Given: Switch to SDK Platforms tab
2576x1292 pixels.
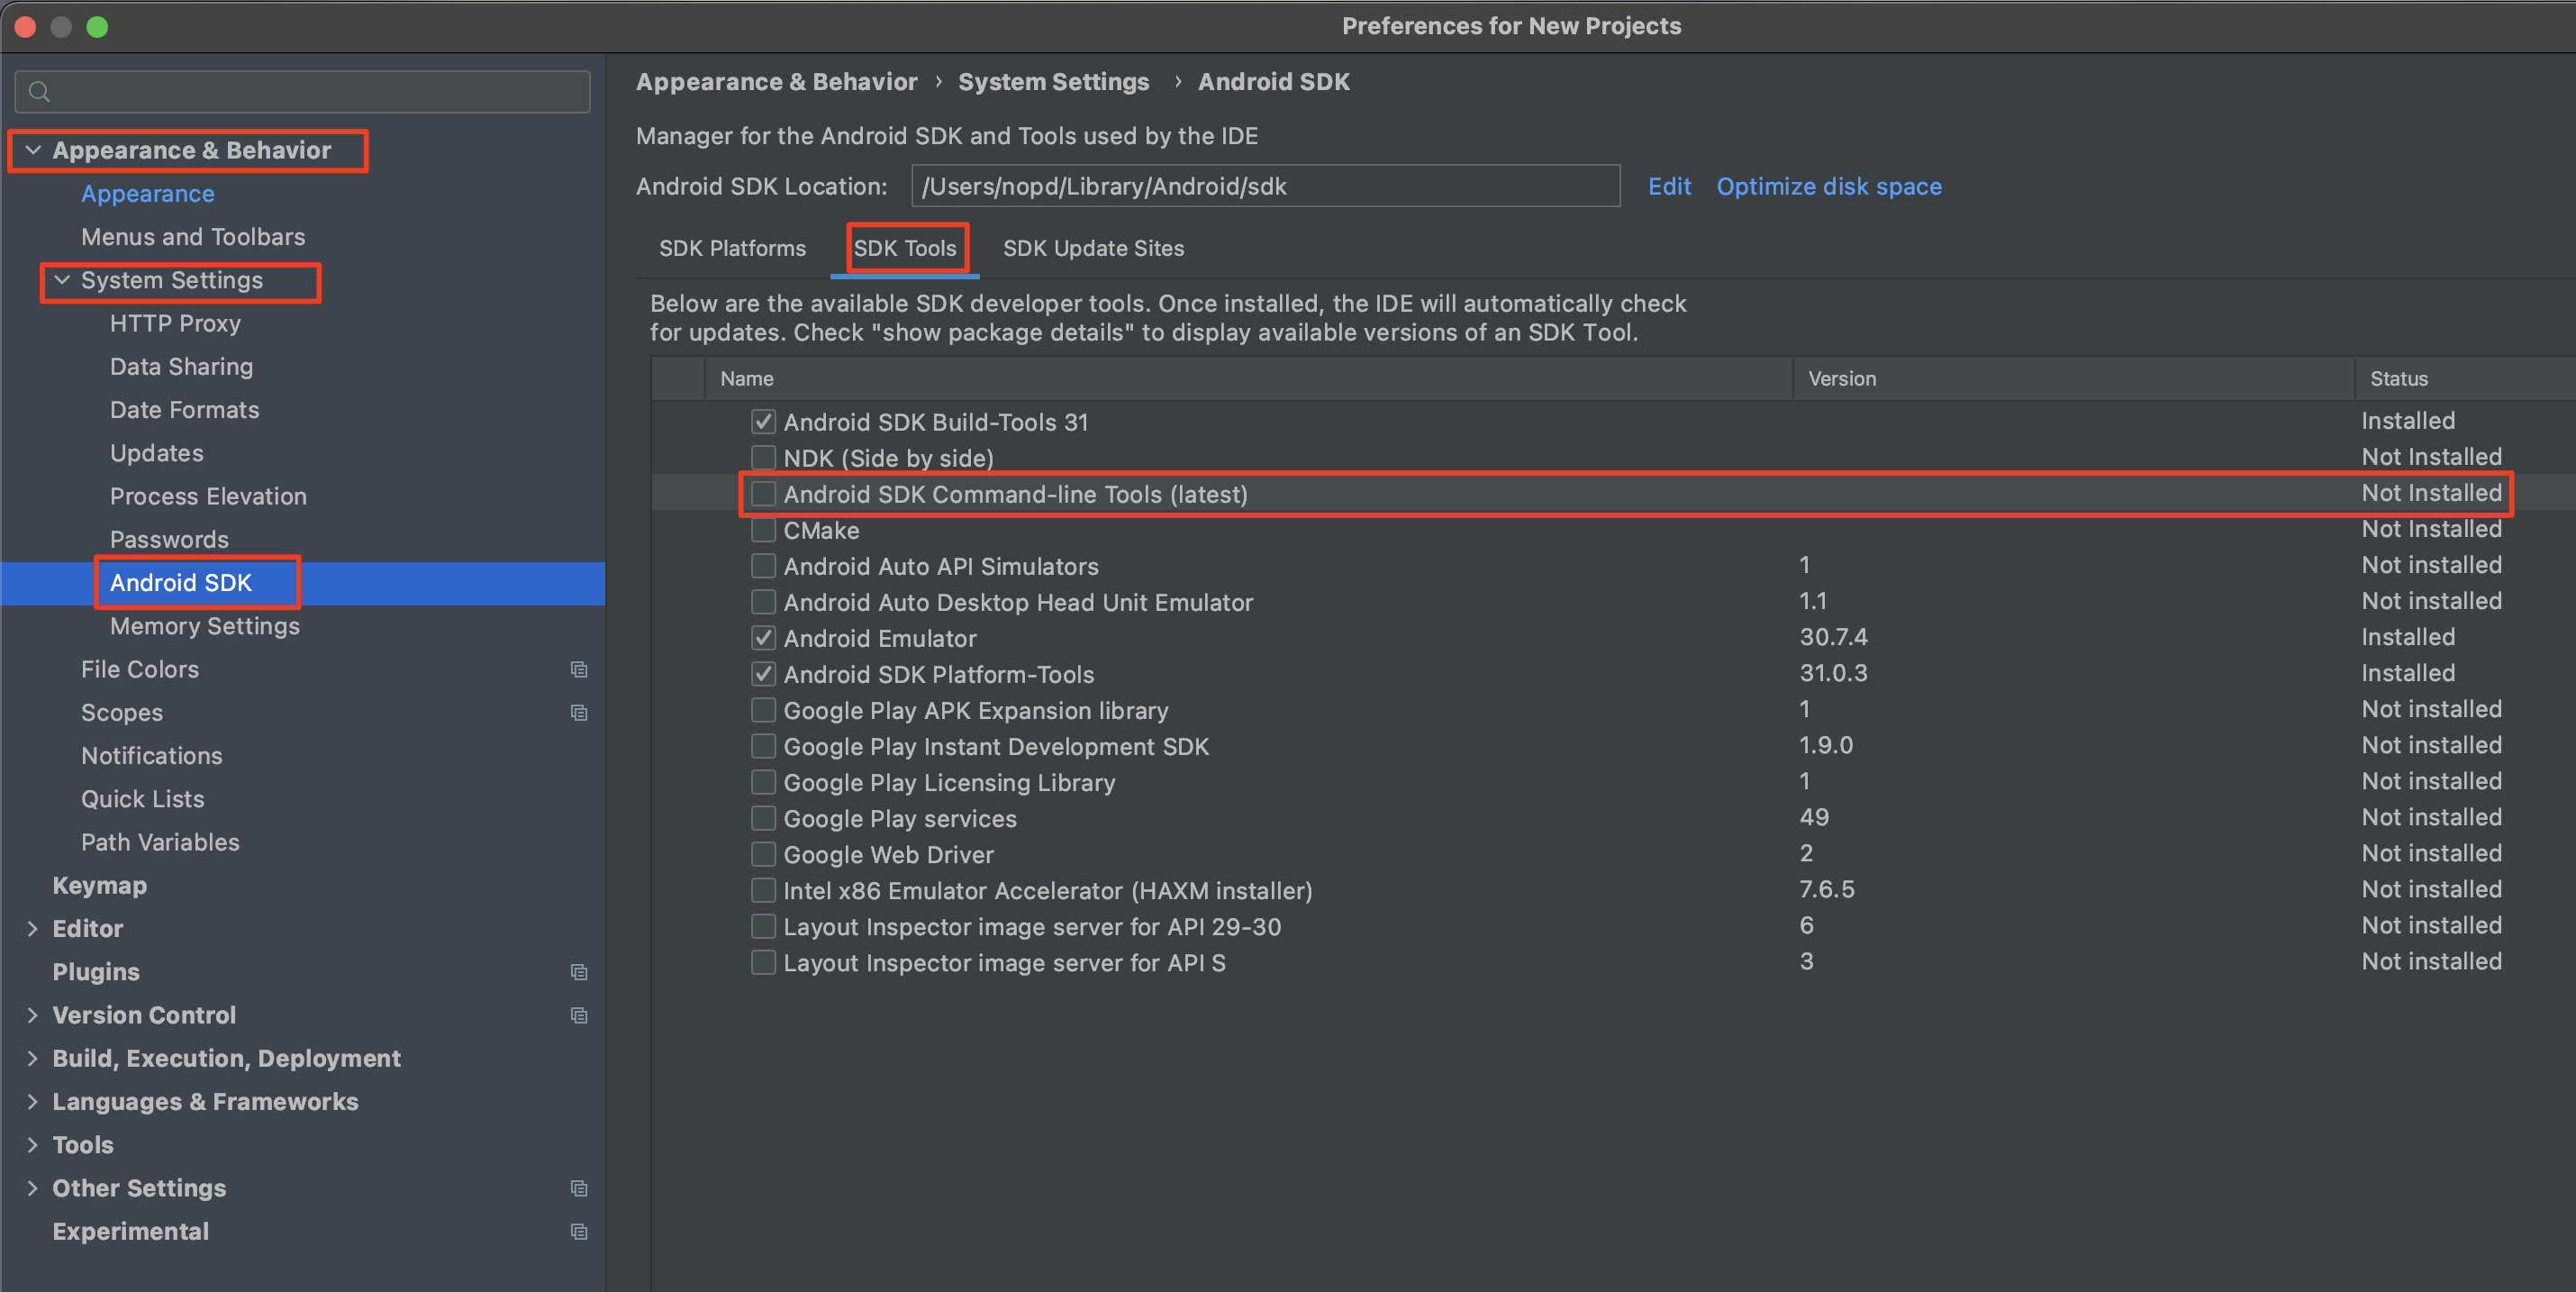Looking at the screenshot, I should (731, 248).
